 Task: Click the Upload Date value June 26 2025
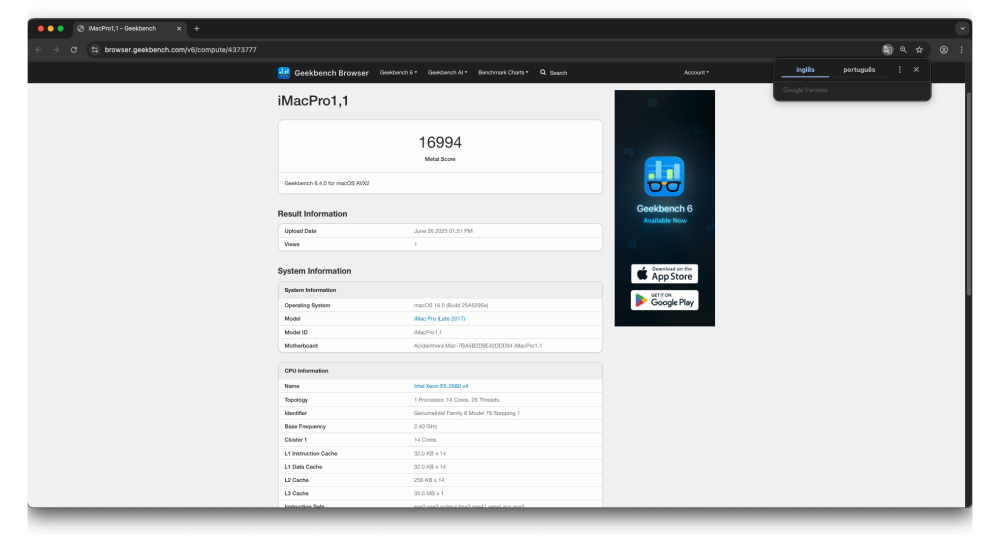pyautogui.click(x=443, y=232)
